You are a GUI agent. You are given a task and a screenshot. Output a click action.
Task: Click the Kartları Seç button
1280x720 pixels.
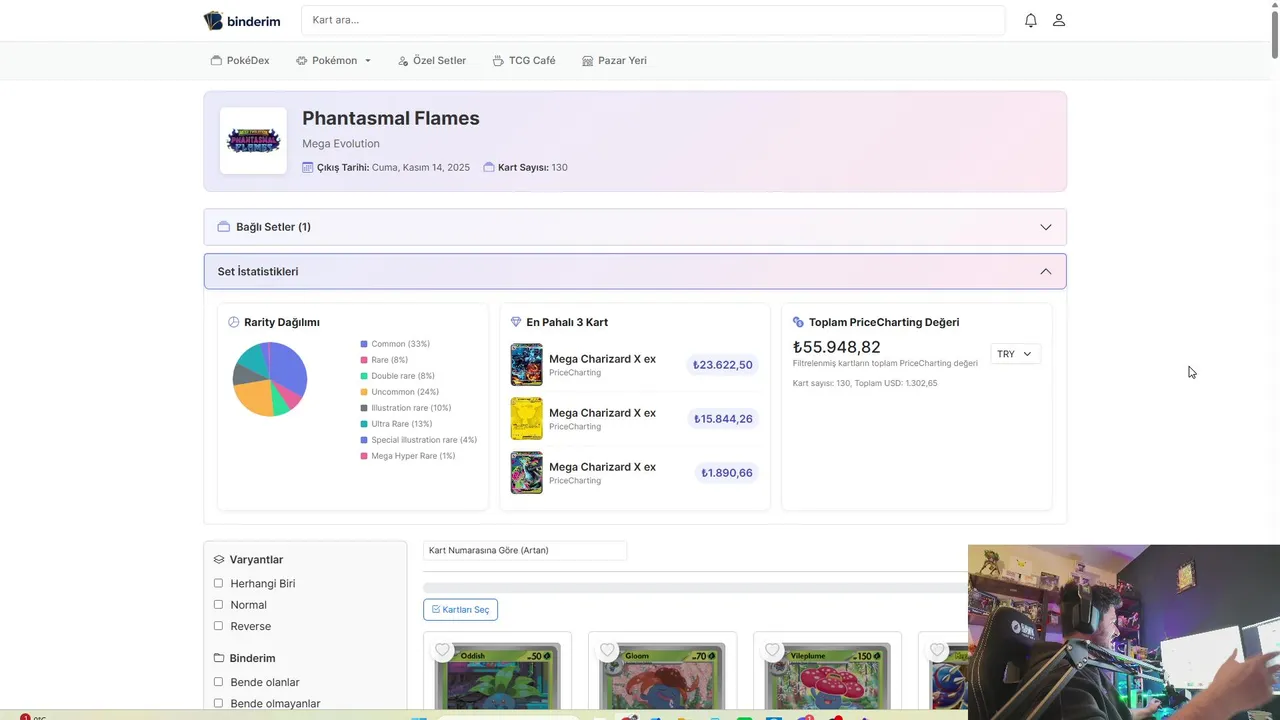[460, 609]
